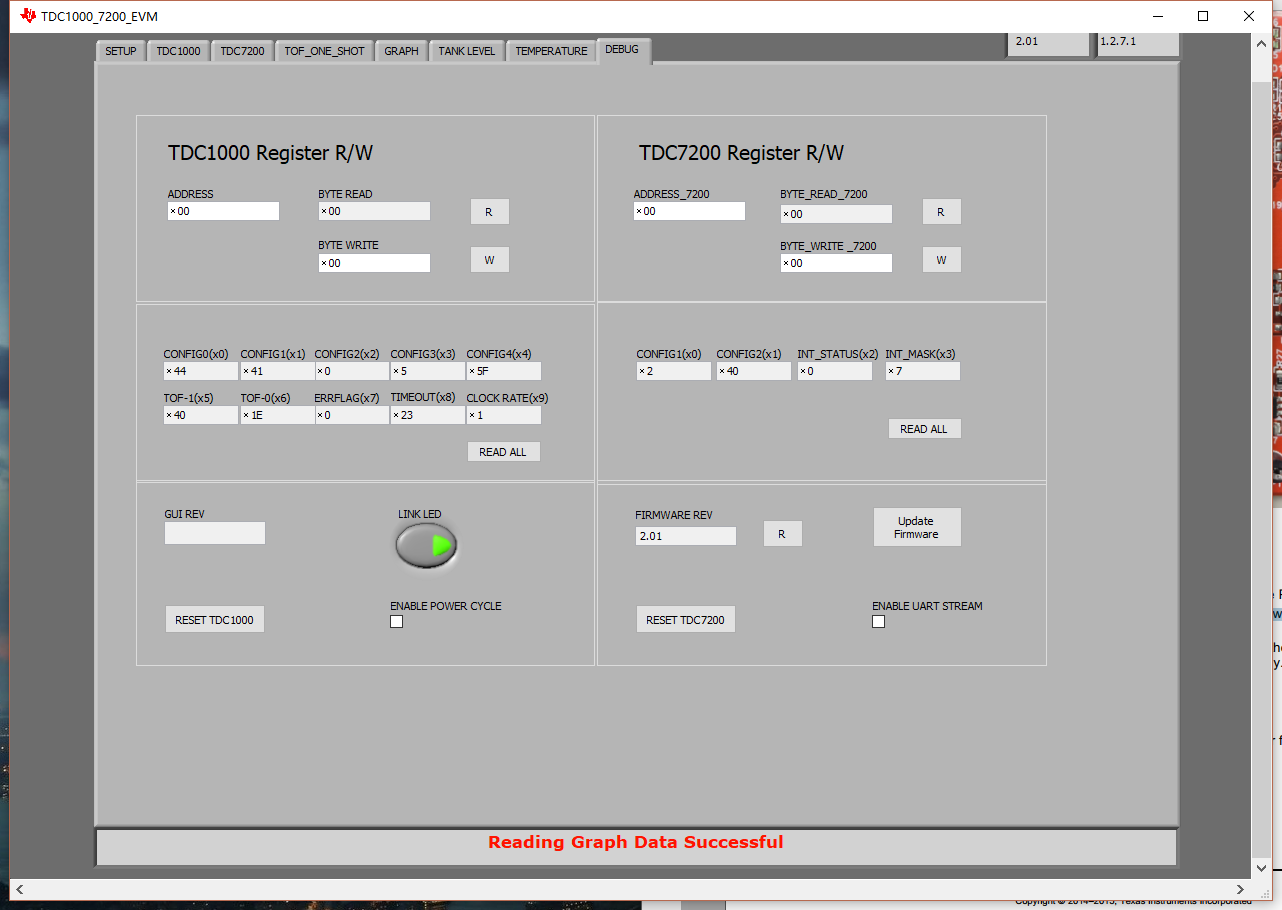Viewport: 1282px width, 910px height.
Task: Click the CONFIG2(x2) register field
Action: [x=352, y=371]
